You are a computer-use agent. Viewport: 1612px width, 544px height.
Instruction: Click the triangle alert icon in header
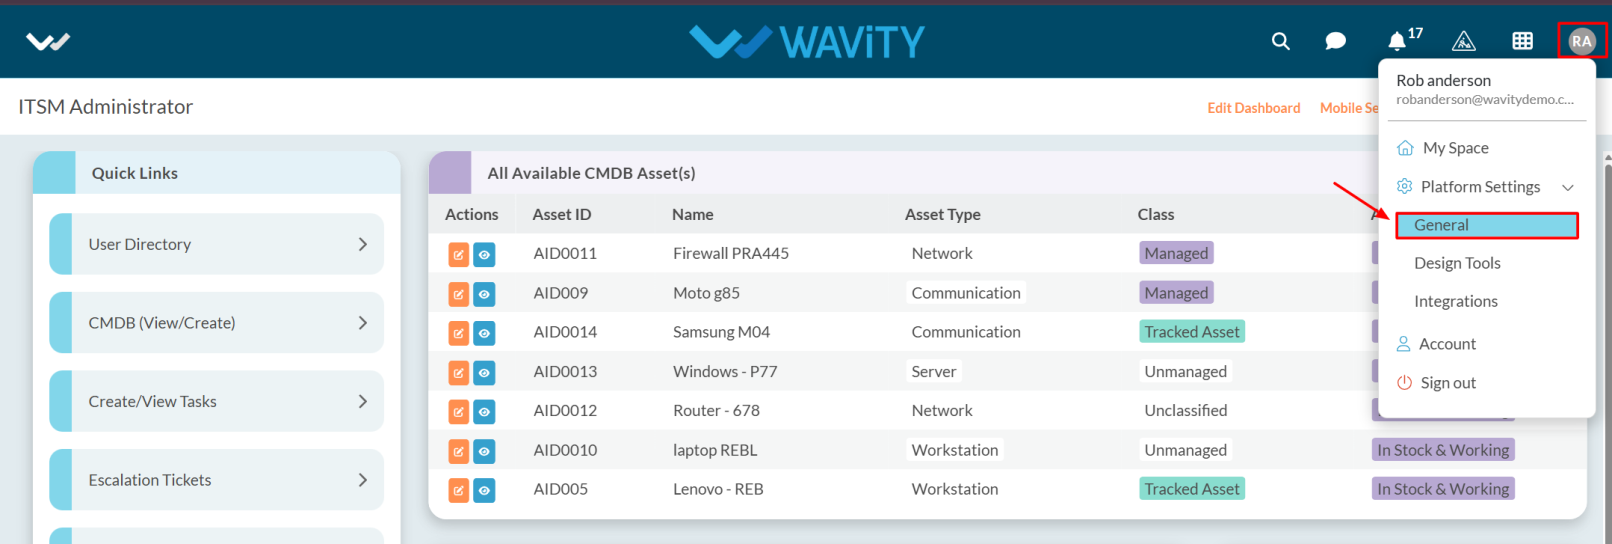pyautogui.click(x=1463, y=41)
